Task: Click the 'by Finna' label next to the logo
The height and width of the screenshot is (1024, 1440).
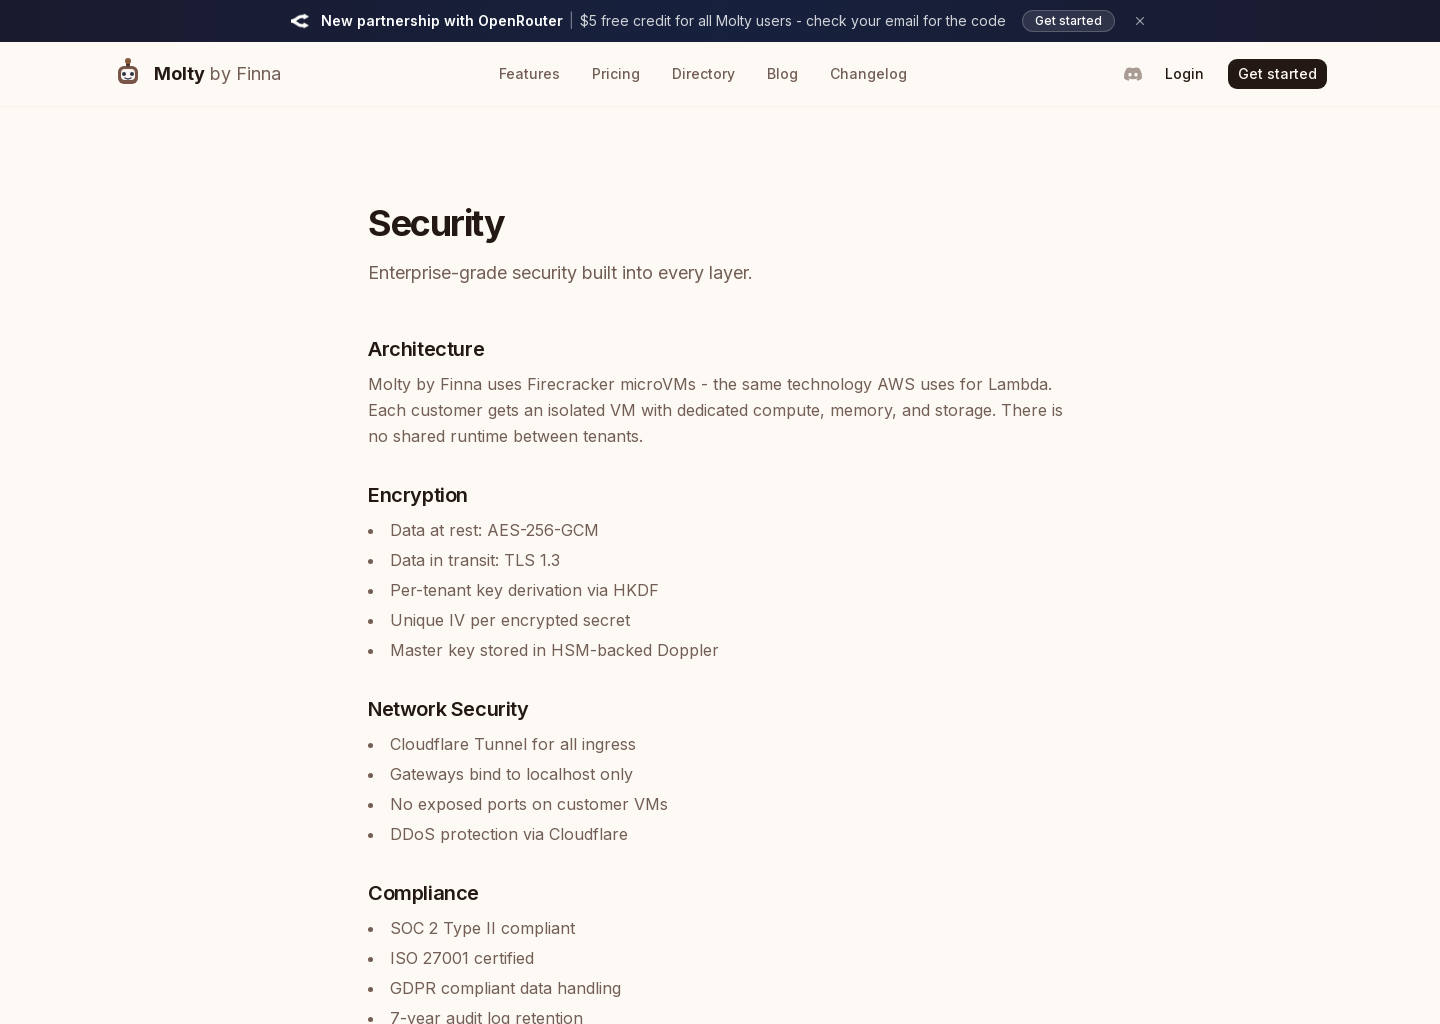Action: pos(244,74)
